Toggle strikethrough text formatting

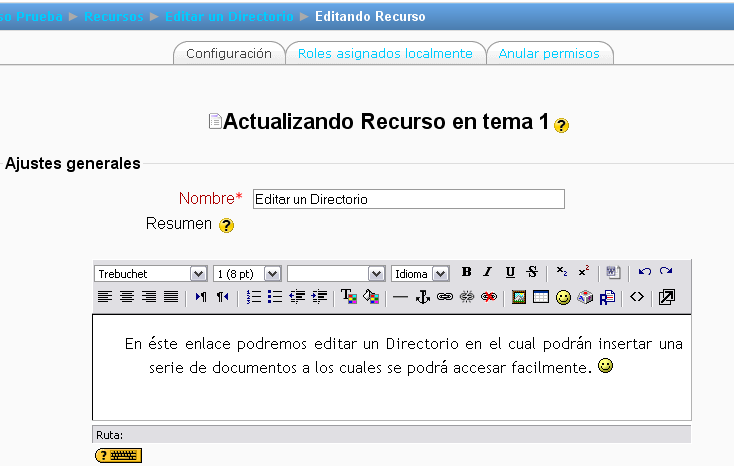[x=532, y=273]
